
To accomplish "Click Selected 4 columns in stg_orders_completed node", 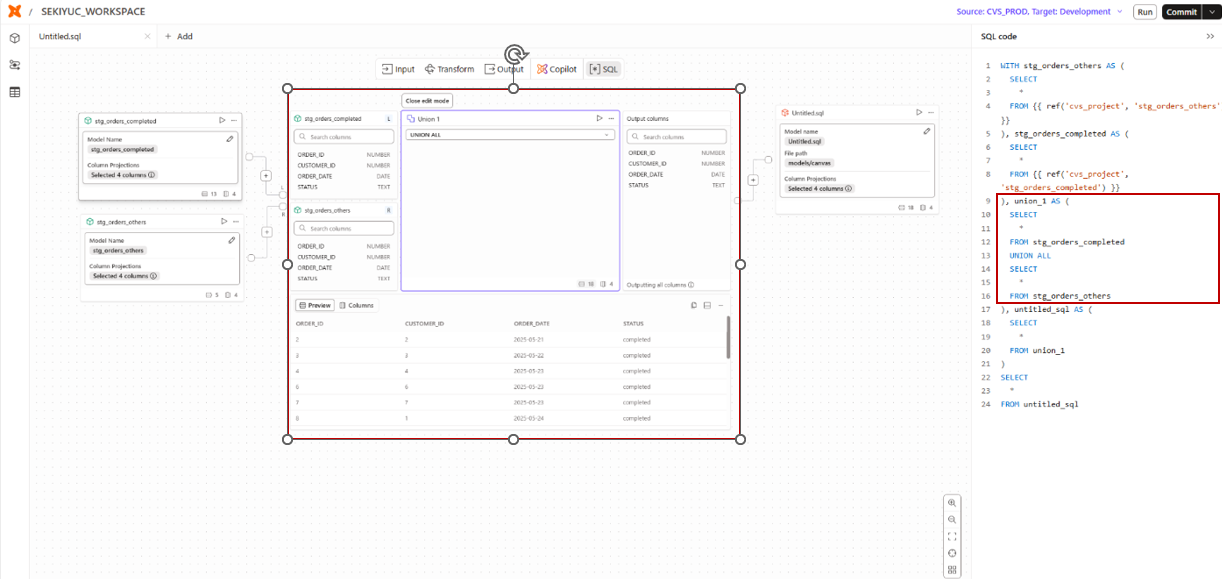I will click(123, 175).
